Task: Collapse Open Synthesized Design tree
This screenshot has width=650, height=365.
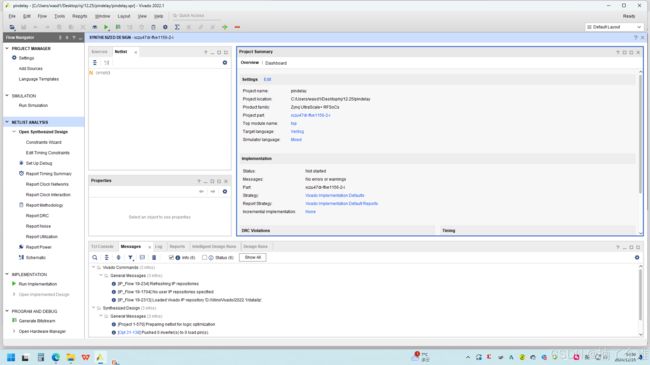Action: (x=14, y=131)
